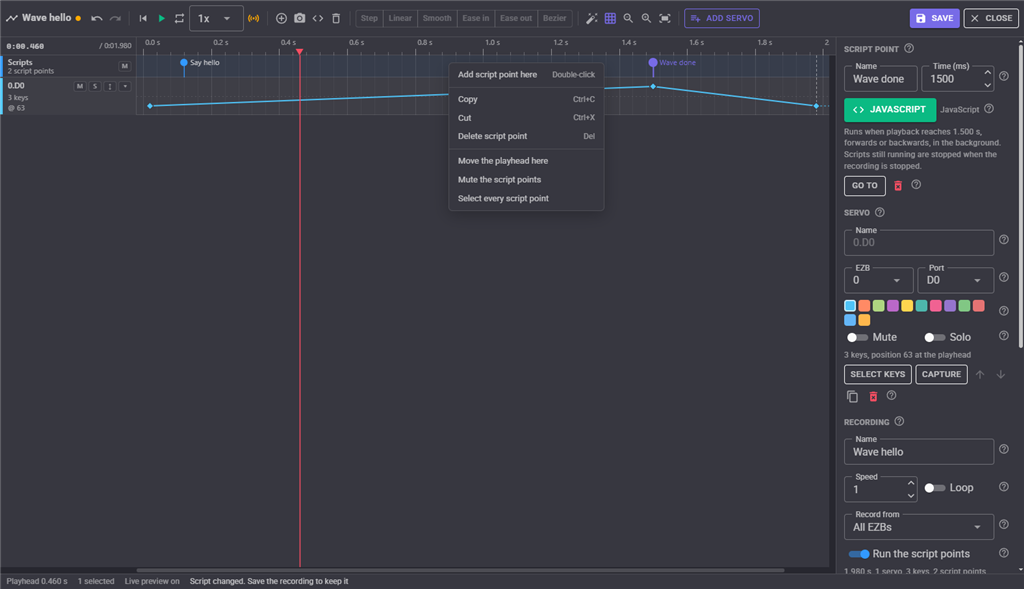Save the recording with SAVE button

(934, 18)
